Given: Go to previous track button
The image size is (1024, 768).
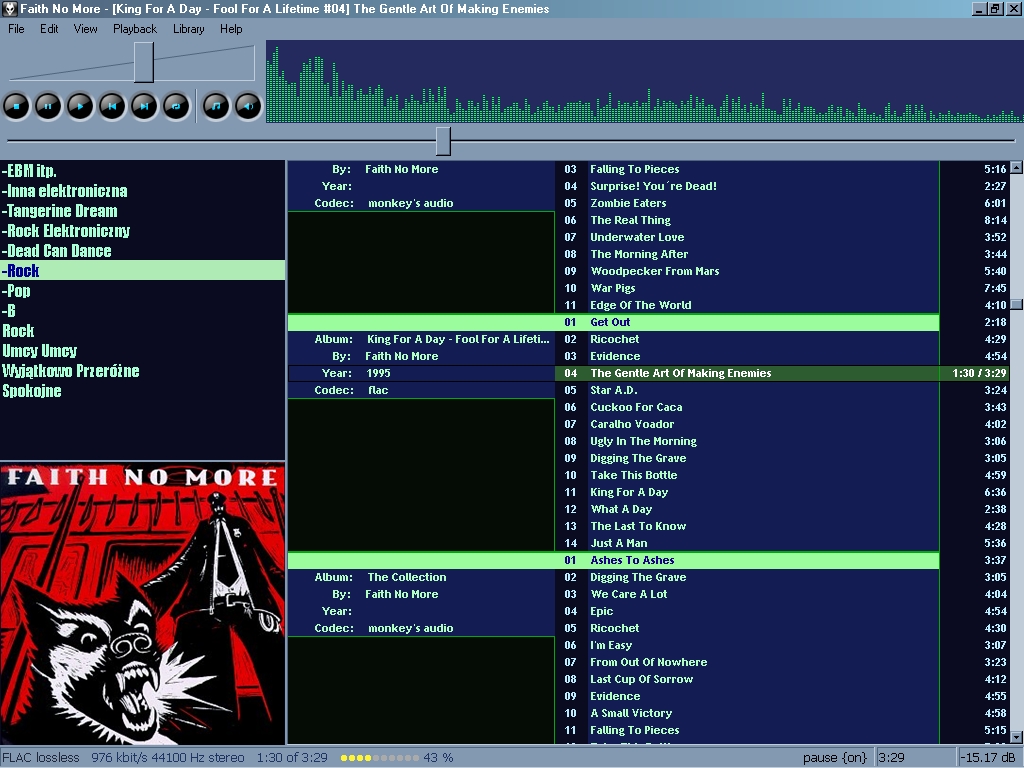Looking at the screenshot, I should point(112,106).
